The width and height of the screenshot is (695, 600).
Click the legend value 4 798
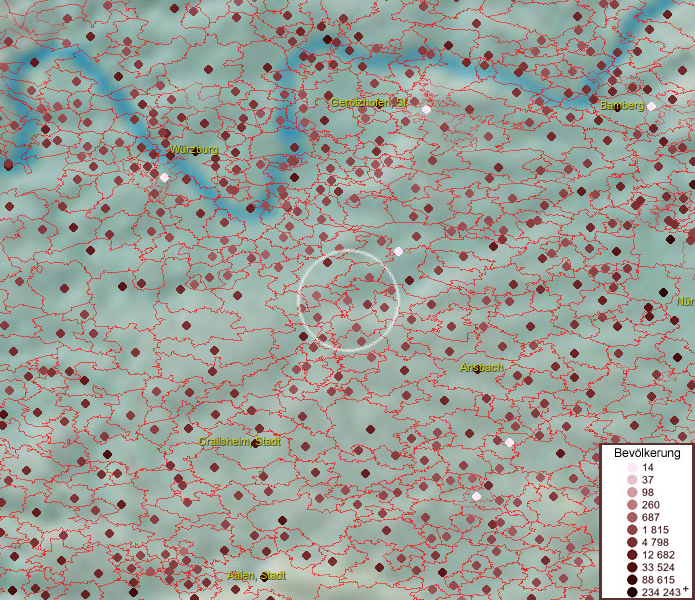656,542
